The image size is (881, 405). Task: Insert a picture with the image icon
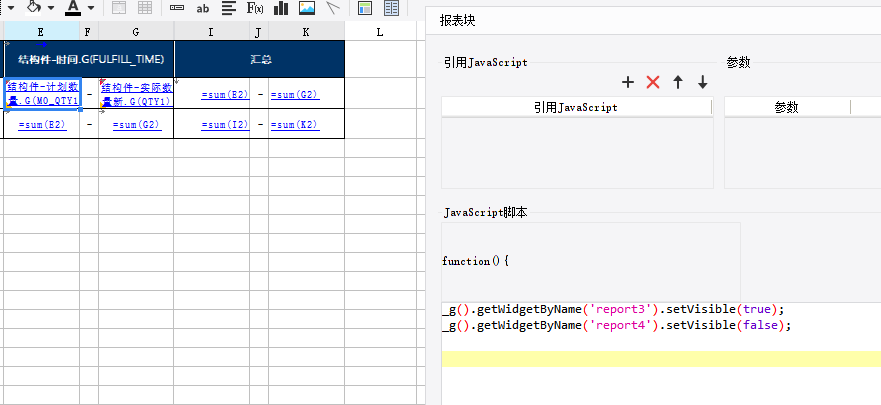coord(307,8)
